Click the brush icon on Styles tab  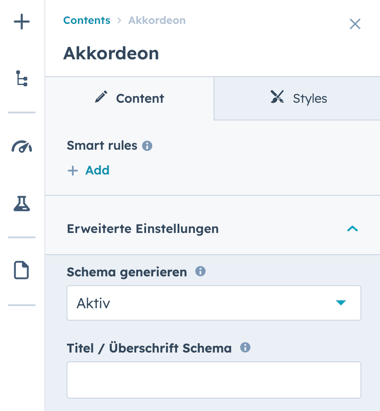click(x=277, y=97)
